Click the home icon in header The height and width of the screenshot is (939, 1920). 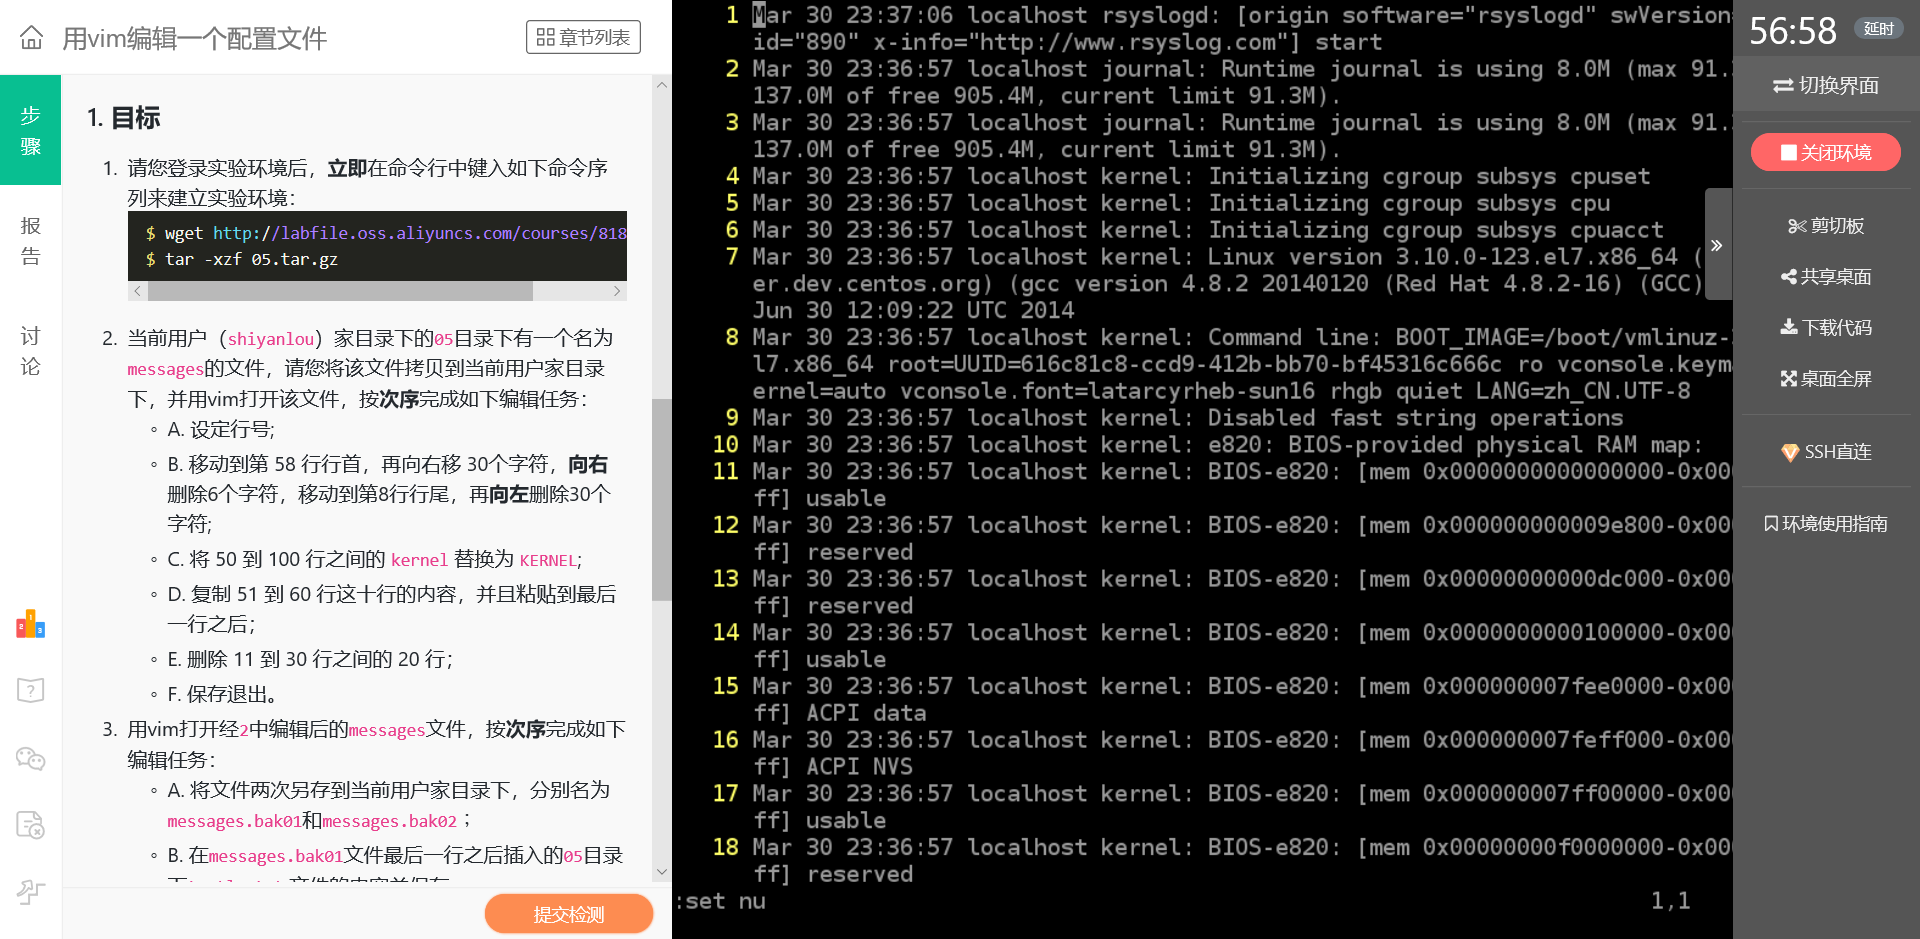coord(32,38)
